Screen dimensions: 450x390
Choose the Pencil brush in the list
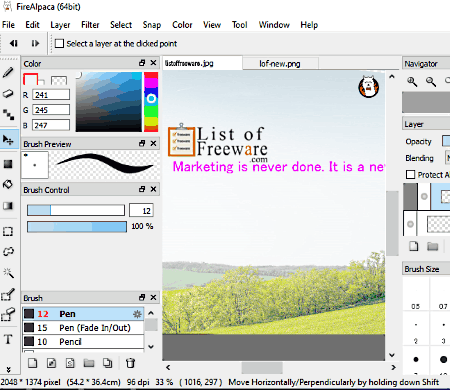pos(83,342)
